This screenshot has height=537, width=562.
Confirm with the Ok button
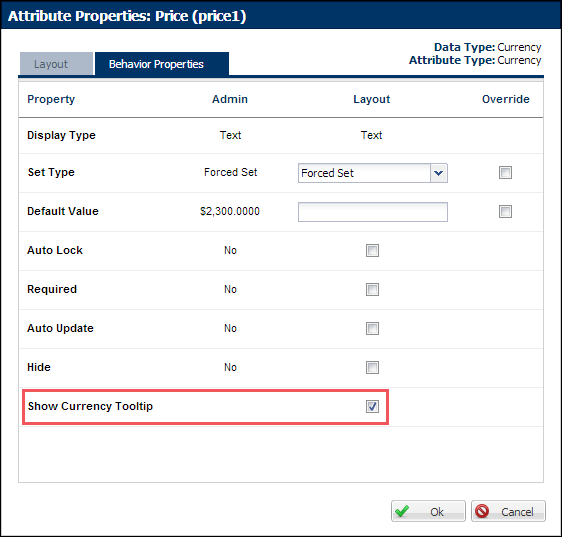[428, 511]
